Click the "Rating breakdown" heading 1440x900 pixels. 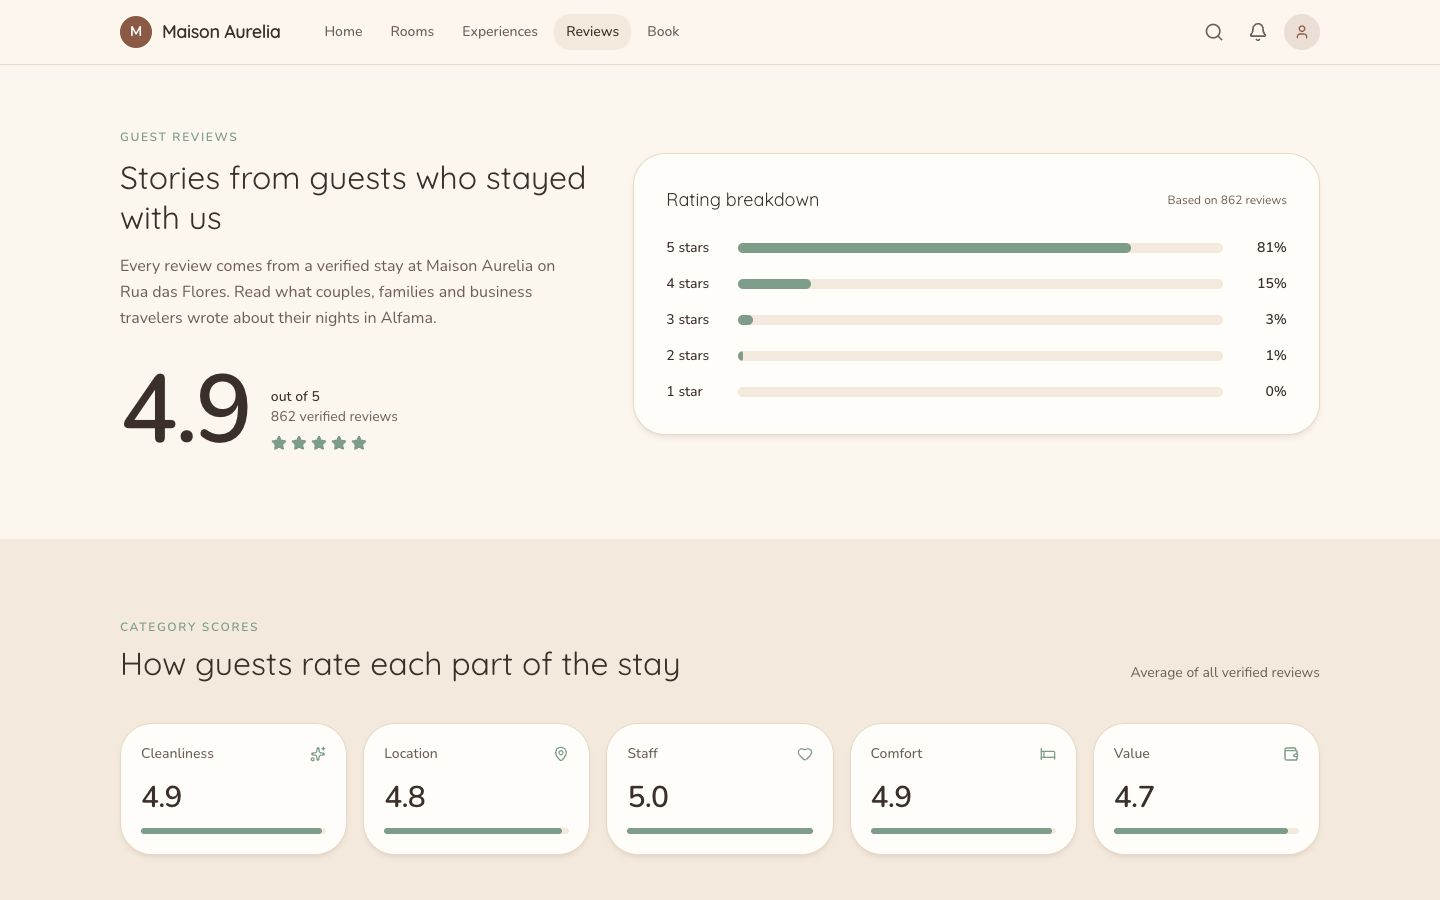click(743, 200)
